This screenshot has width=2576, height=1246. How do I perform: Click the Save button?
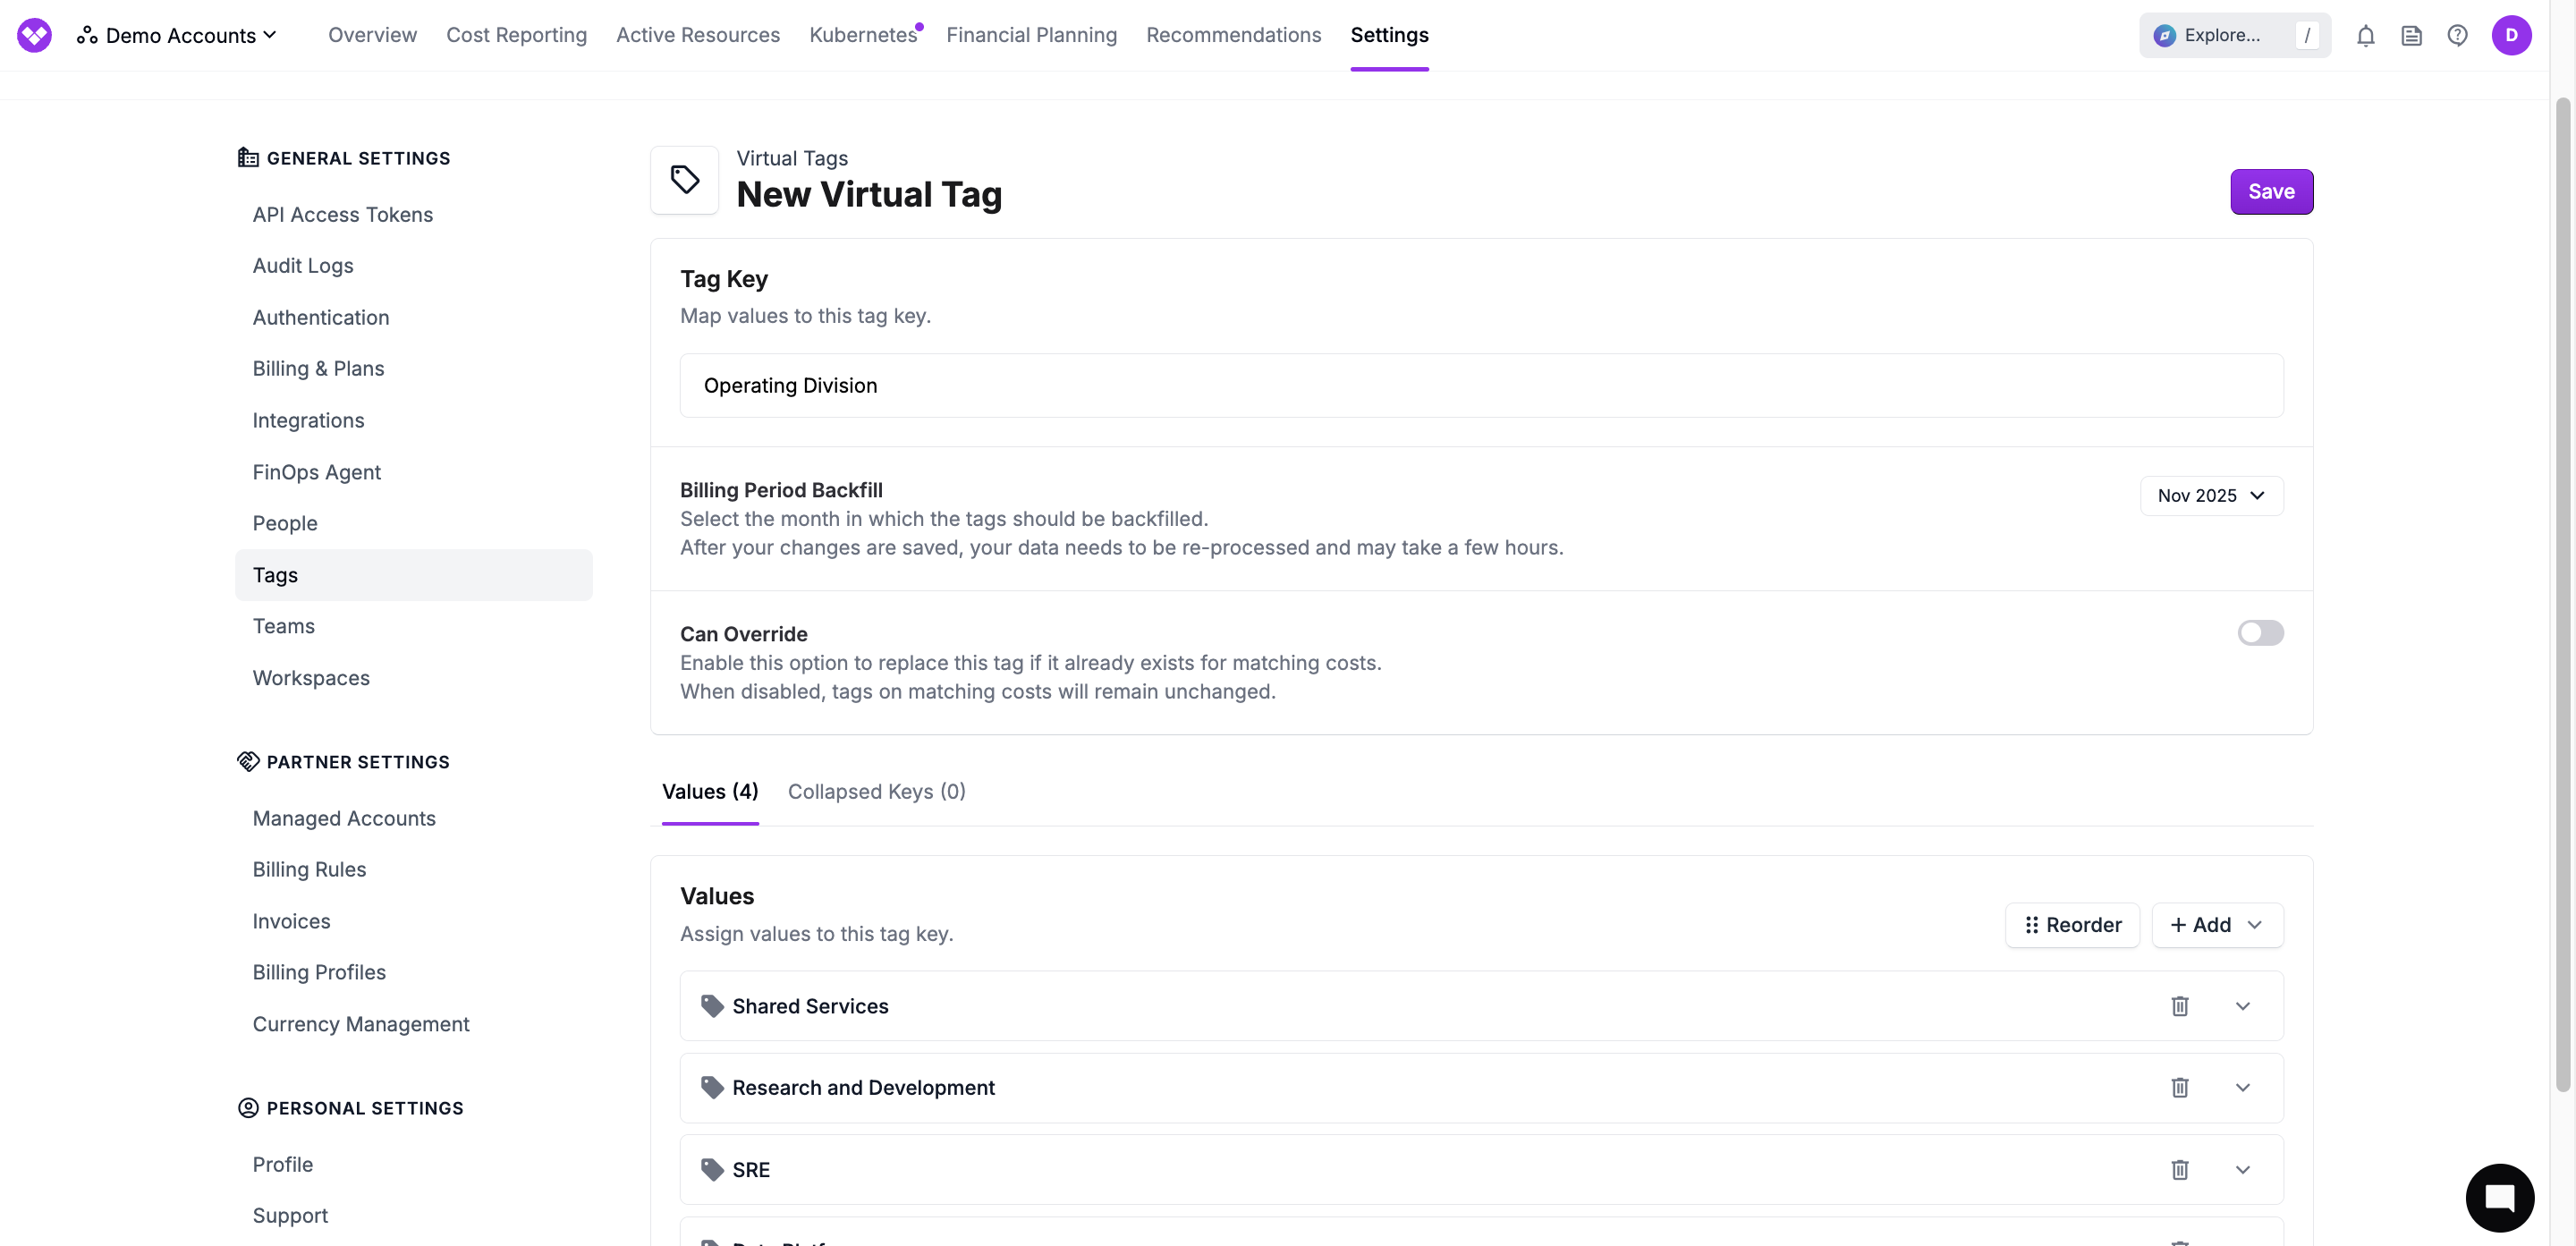pos(2271,191)
